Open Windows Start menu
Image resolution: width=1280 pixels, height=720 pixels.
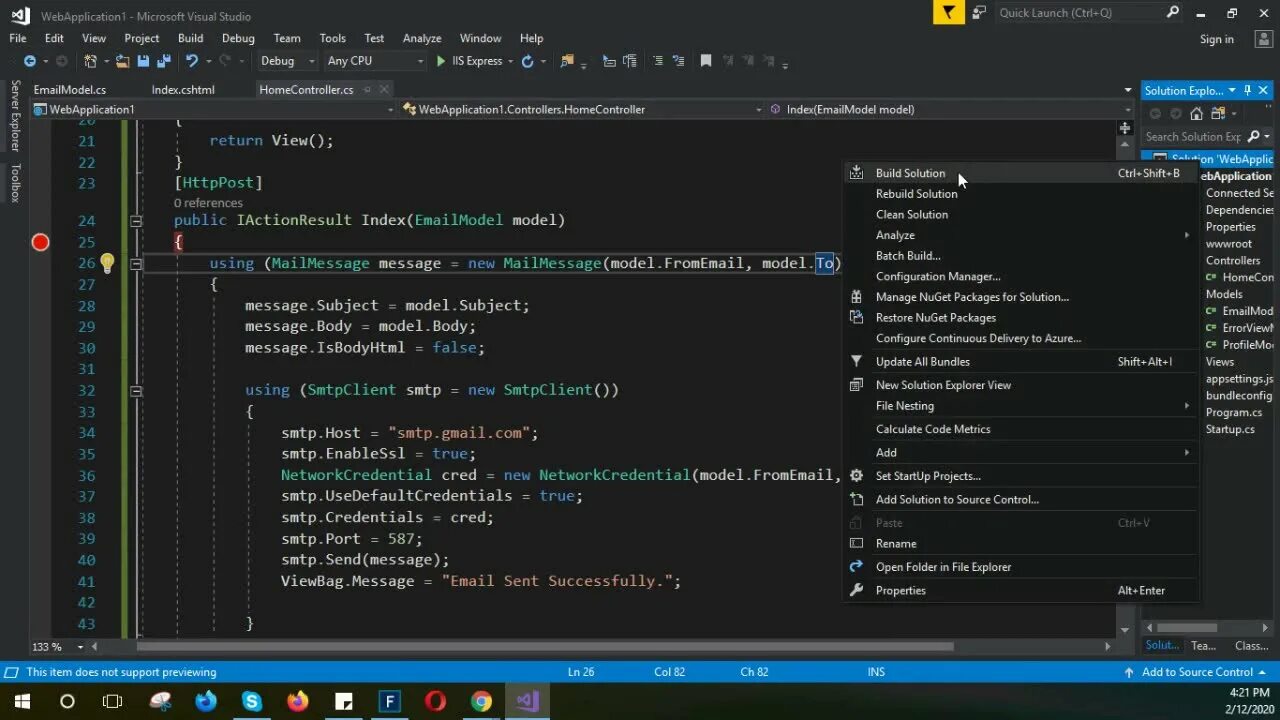point(22,701)
